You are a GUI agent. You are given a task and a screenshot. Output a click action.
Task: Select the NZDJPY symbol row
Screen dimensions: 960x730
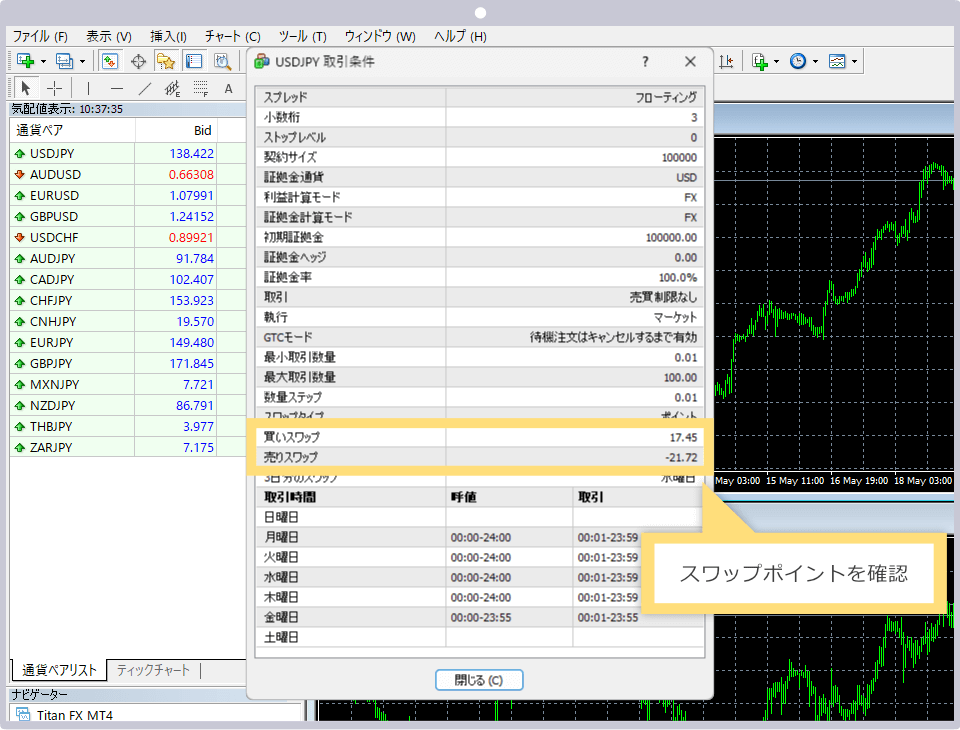coord(127,405)
